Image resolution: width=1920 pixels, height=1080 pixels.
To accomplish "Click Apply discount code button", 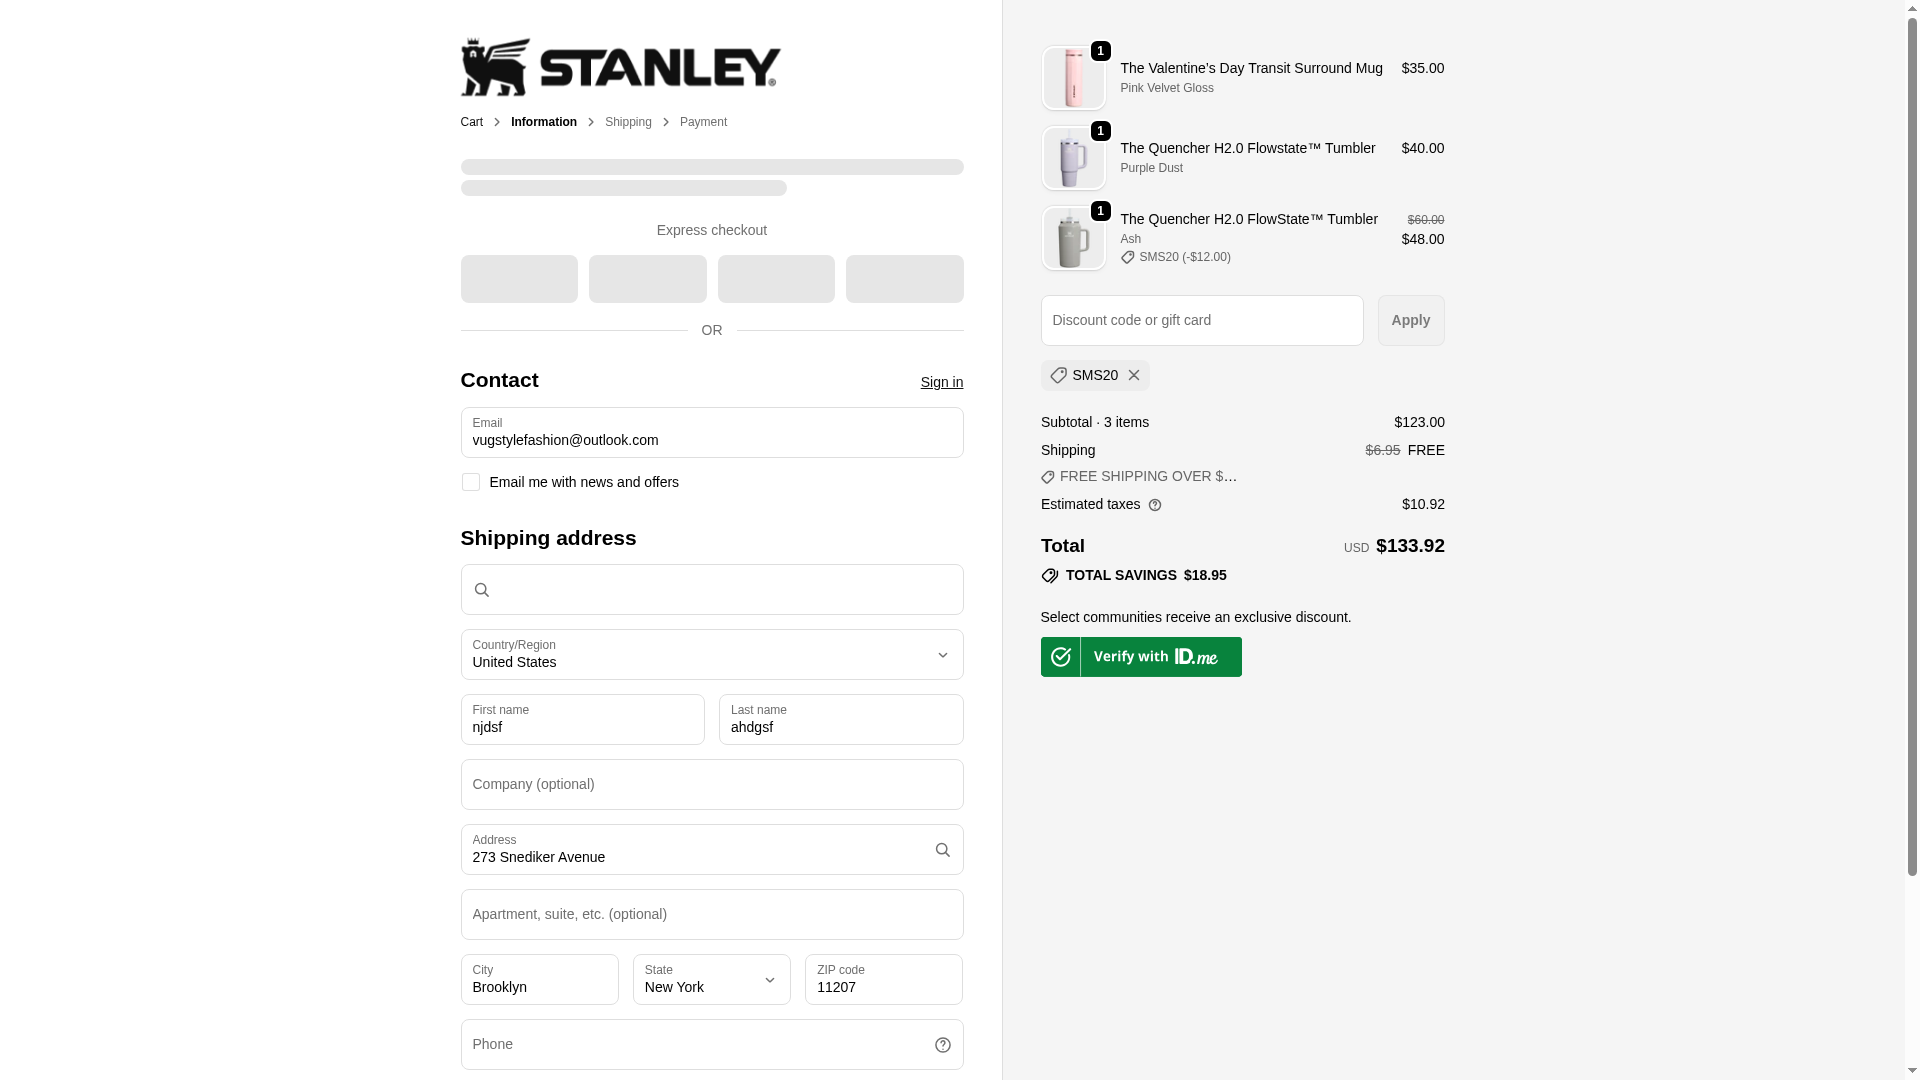I will pos(1410,320).
